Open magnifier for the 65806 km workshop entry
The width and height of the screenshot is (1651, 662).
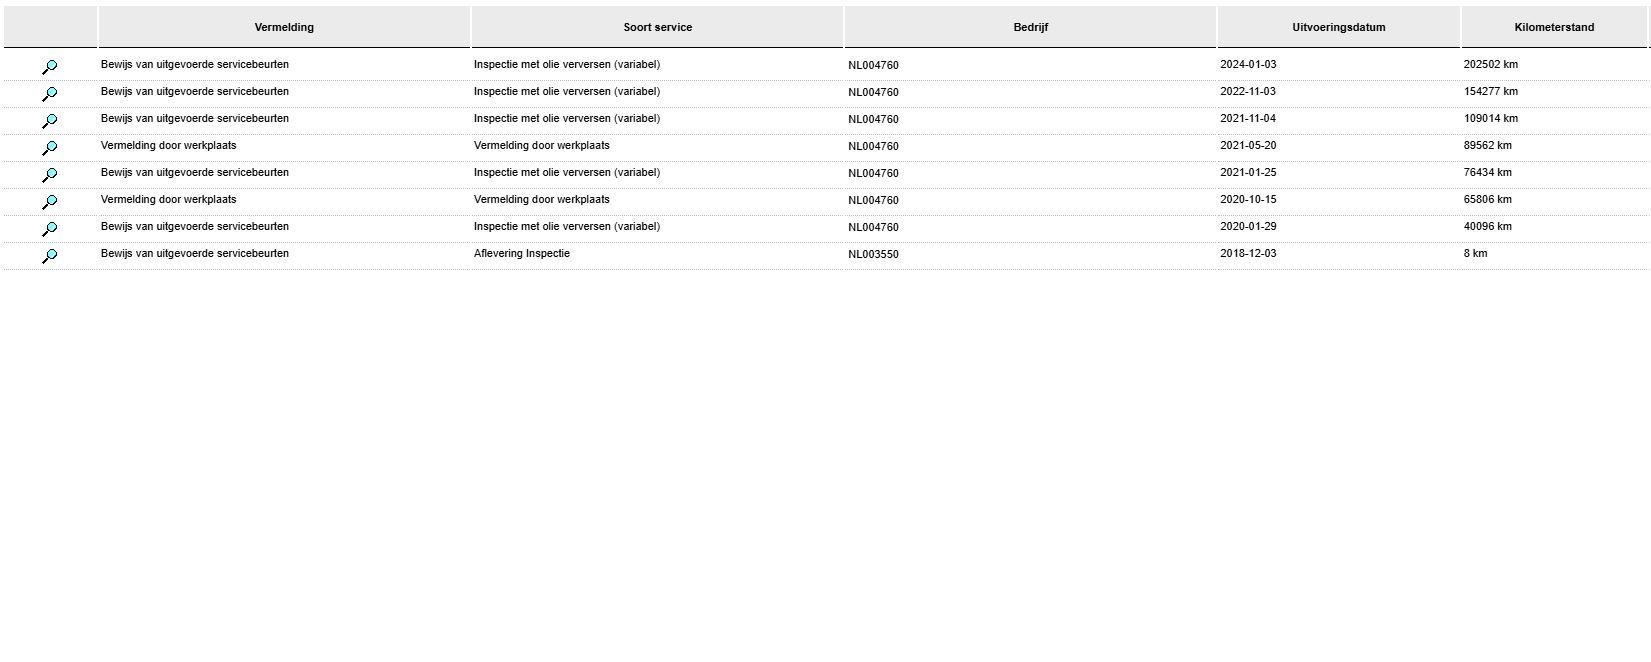[49, 202]
